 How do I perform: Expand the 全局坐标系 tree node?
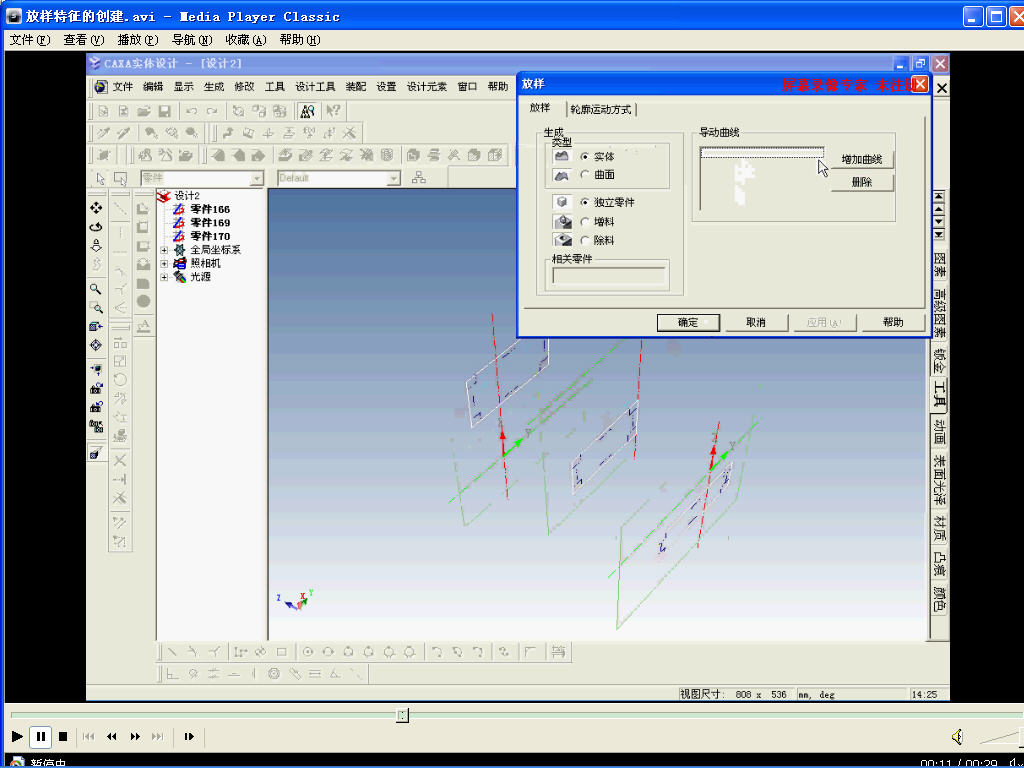click(164, 249)
